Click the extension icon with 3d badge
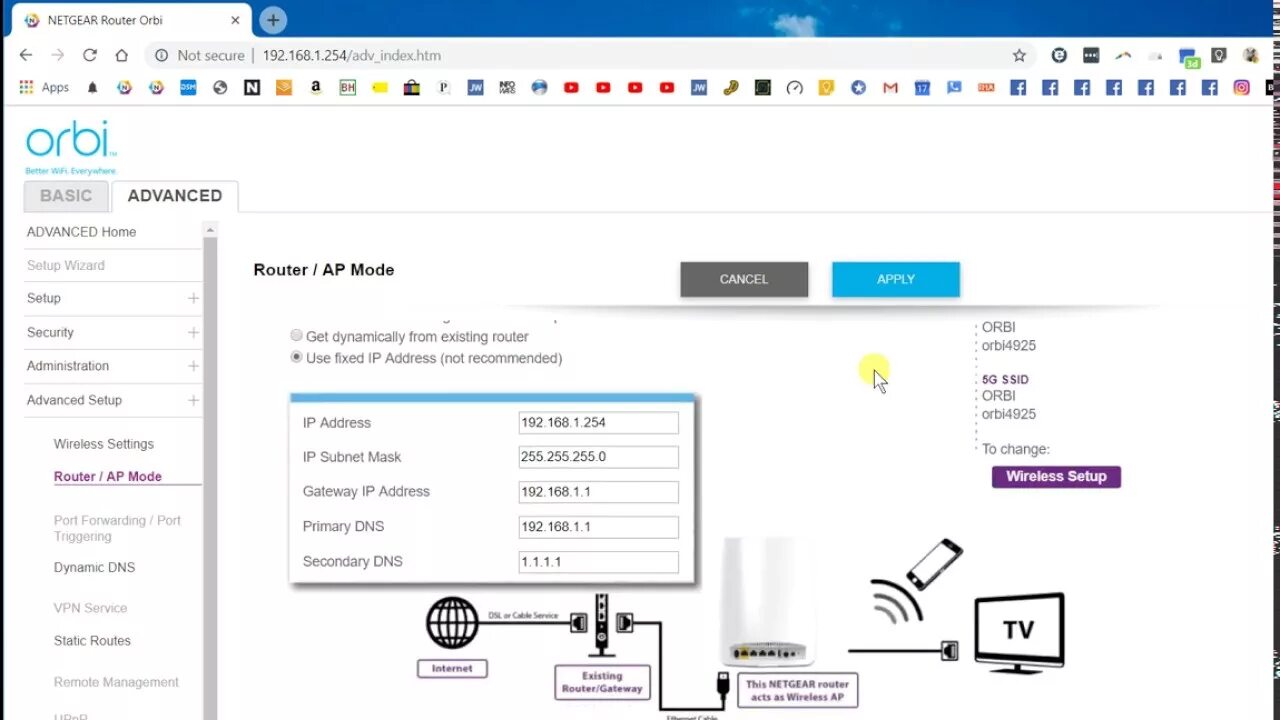The width and height of the screenshot is (1280, 720). click(1188, 57)
